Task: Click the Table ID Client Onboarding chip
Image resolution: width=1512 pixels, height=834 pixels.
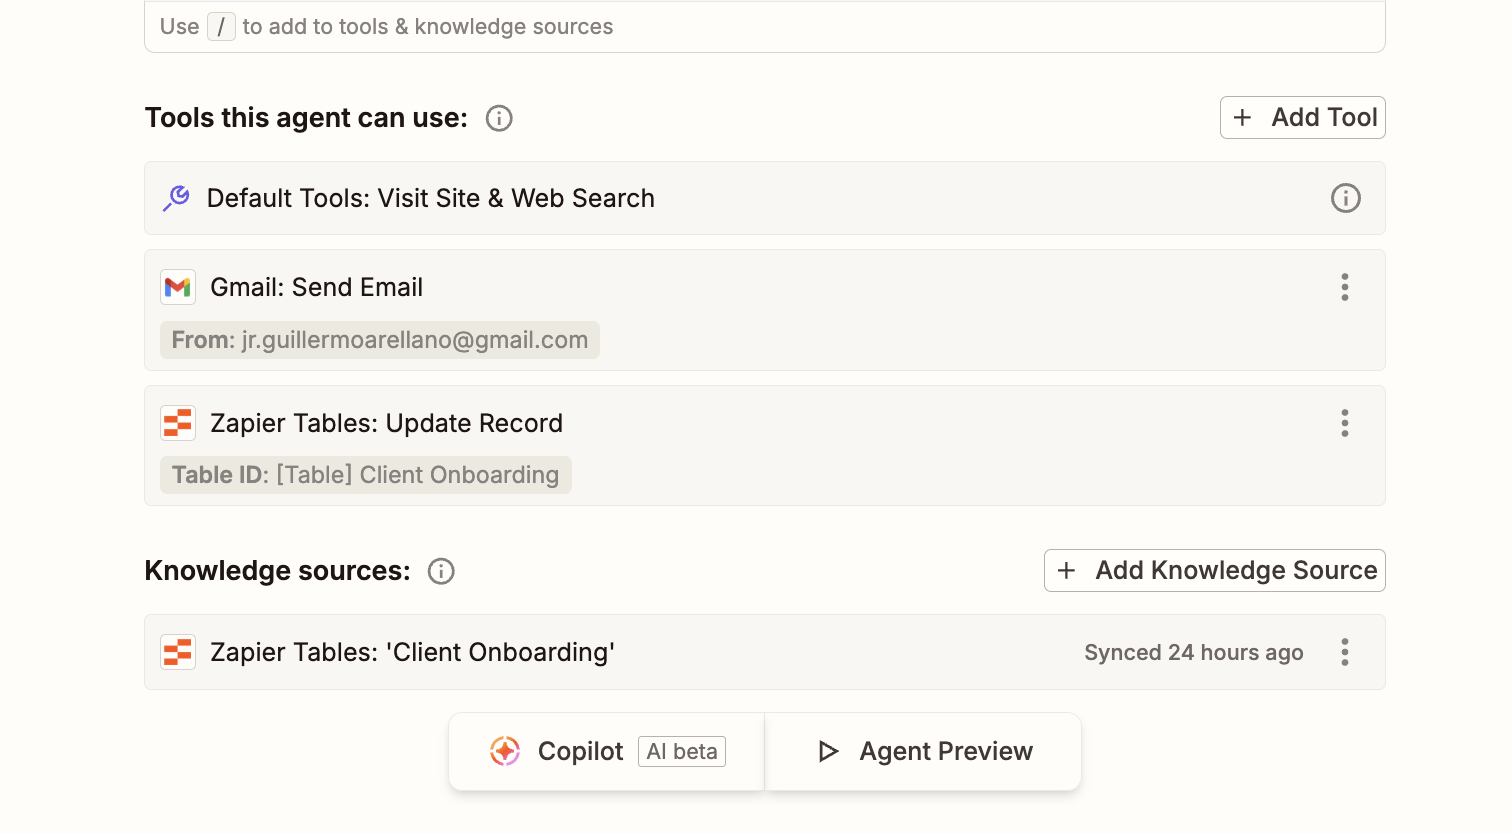Action: [x=366, y=475]
